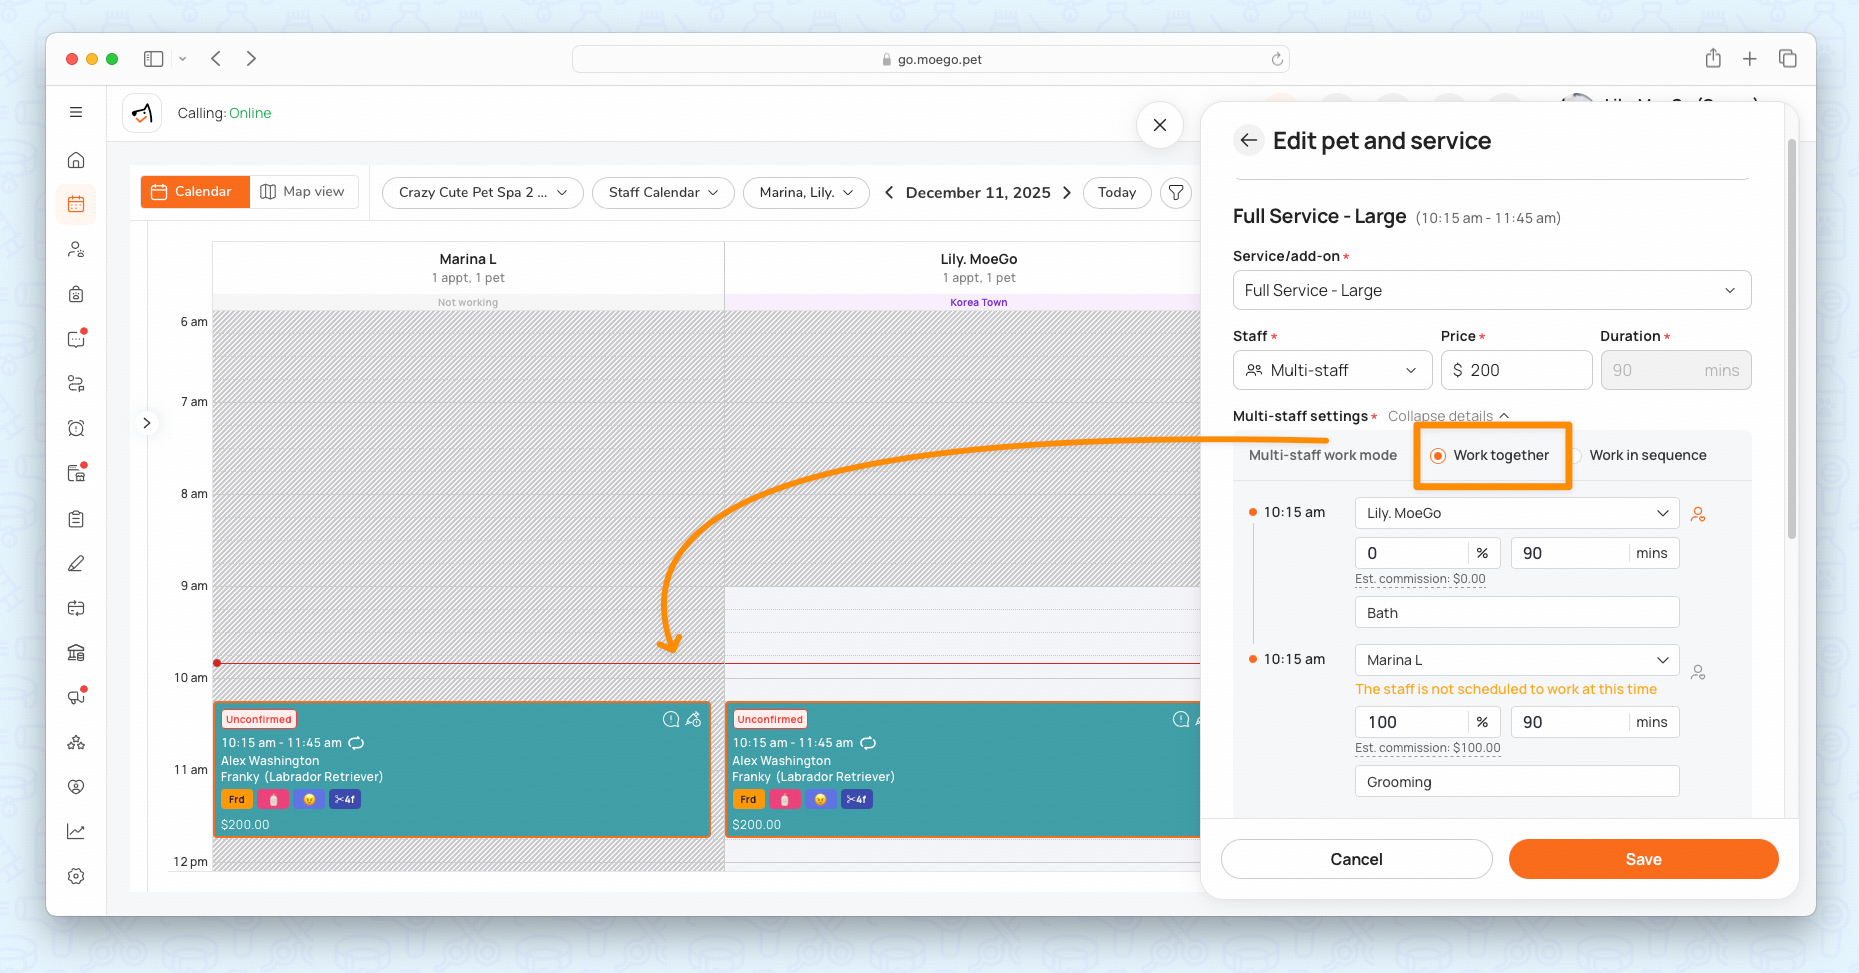The image size is (1859, 973).
Task: Open the line chart reports icon
Action: tap(76, 831)
